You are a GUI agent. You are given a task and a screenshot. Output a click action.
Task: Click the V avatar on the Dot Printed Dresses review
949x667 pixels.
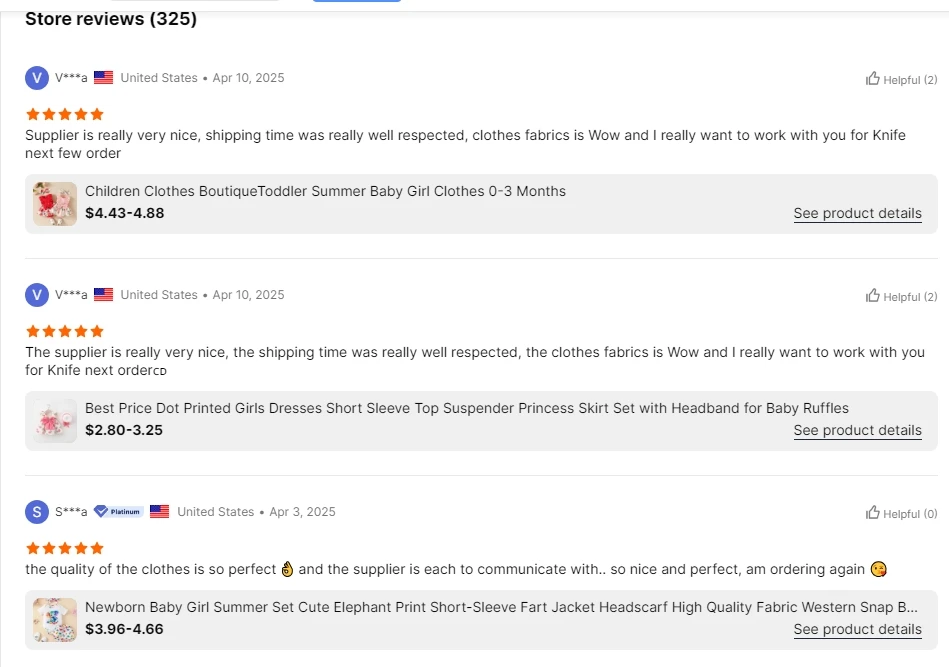pos(37,295)
